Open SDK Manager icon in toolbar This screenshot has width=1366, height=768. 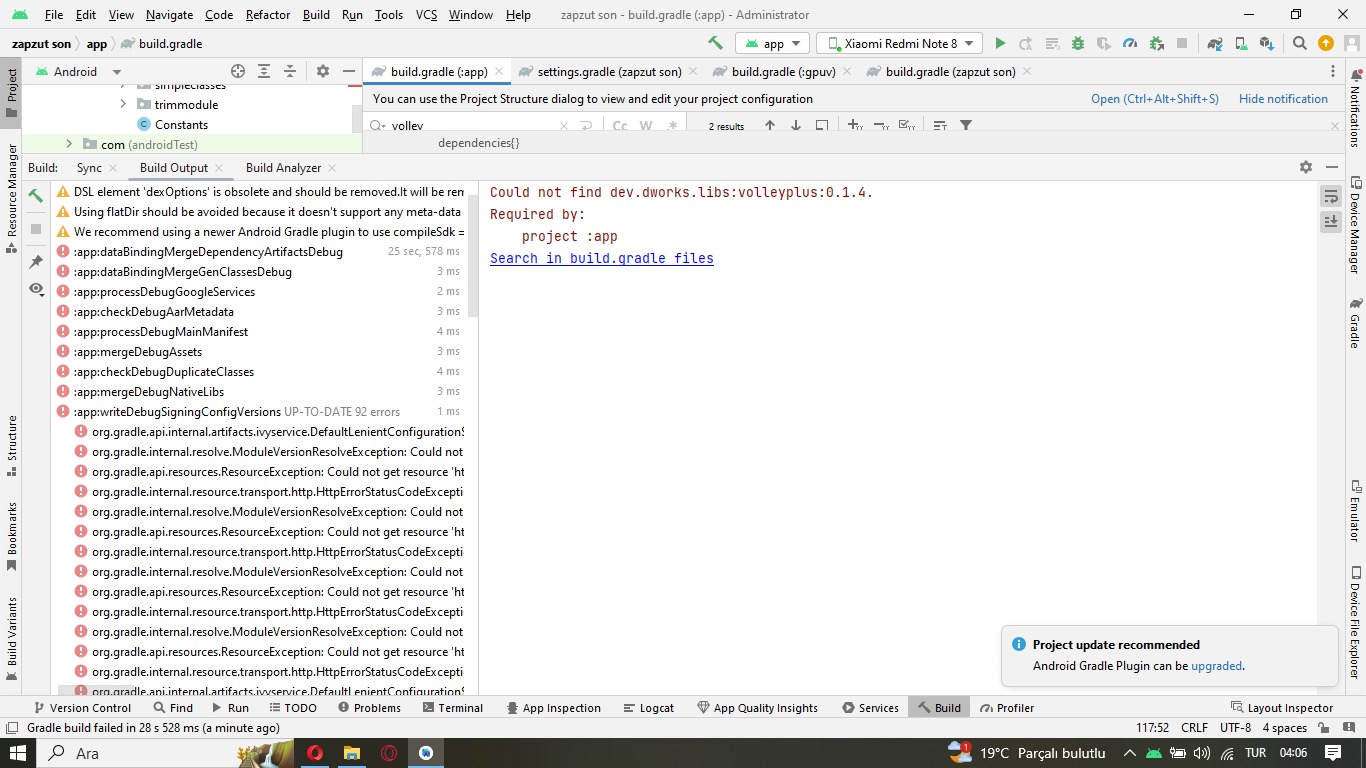(1267, 43)
